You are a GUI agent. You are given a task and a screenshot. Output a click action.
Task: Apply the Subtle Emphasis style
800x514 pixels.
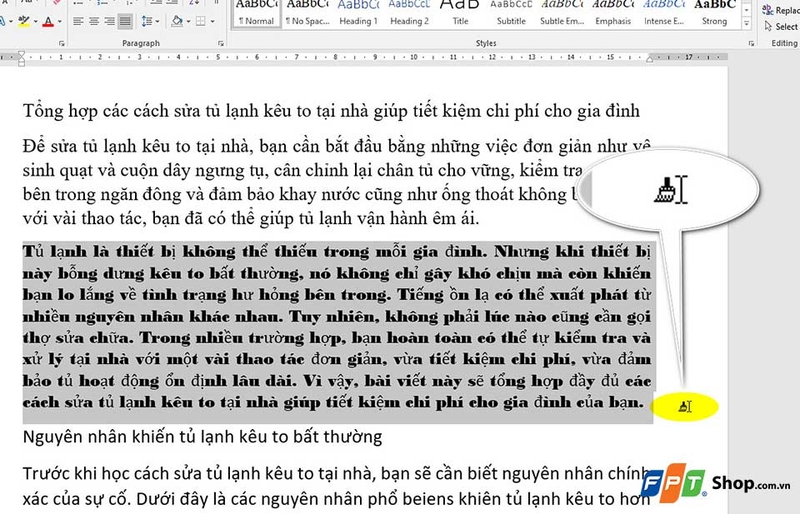click(562, 14)
